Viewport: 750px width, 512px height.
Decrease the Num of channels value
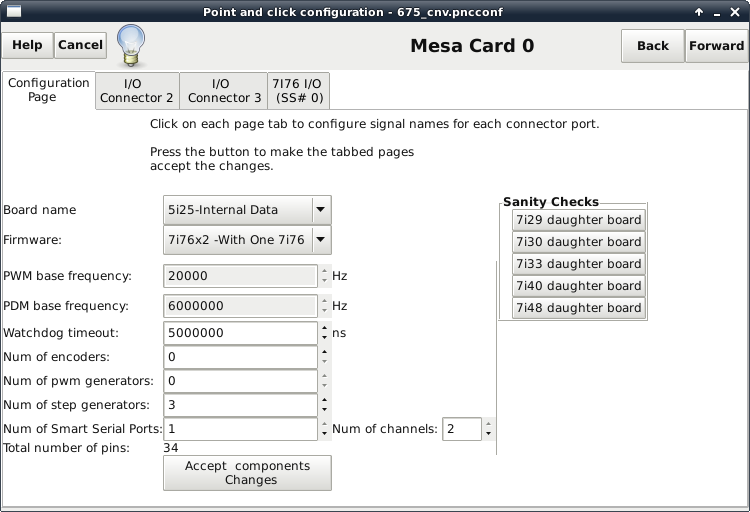click(488, 434)
